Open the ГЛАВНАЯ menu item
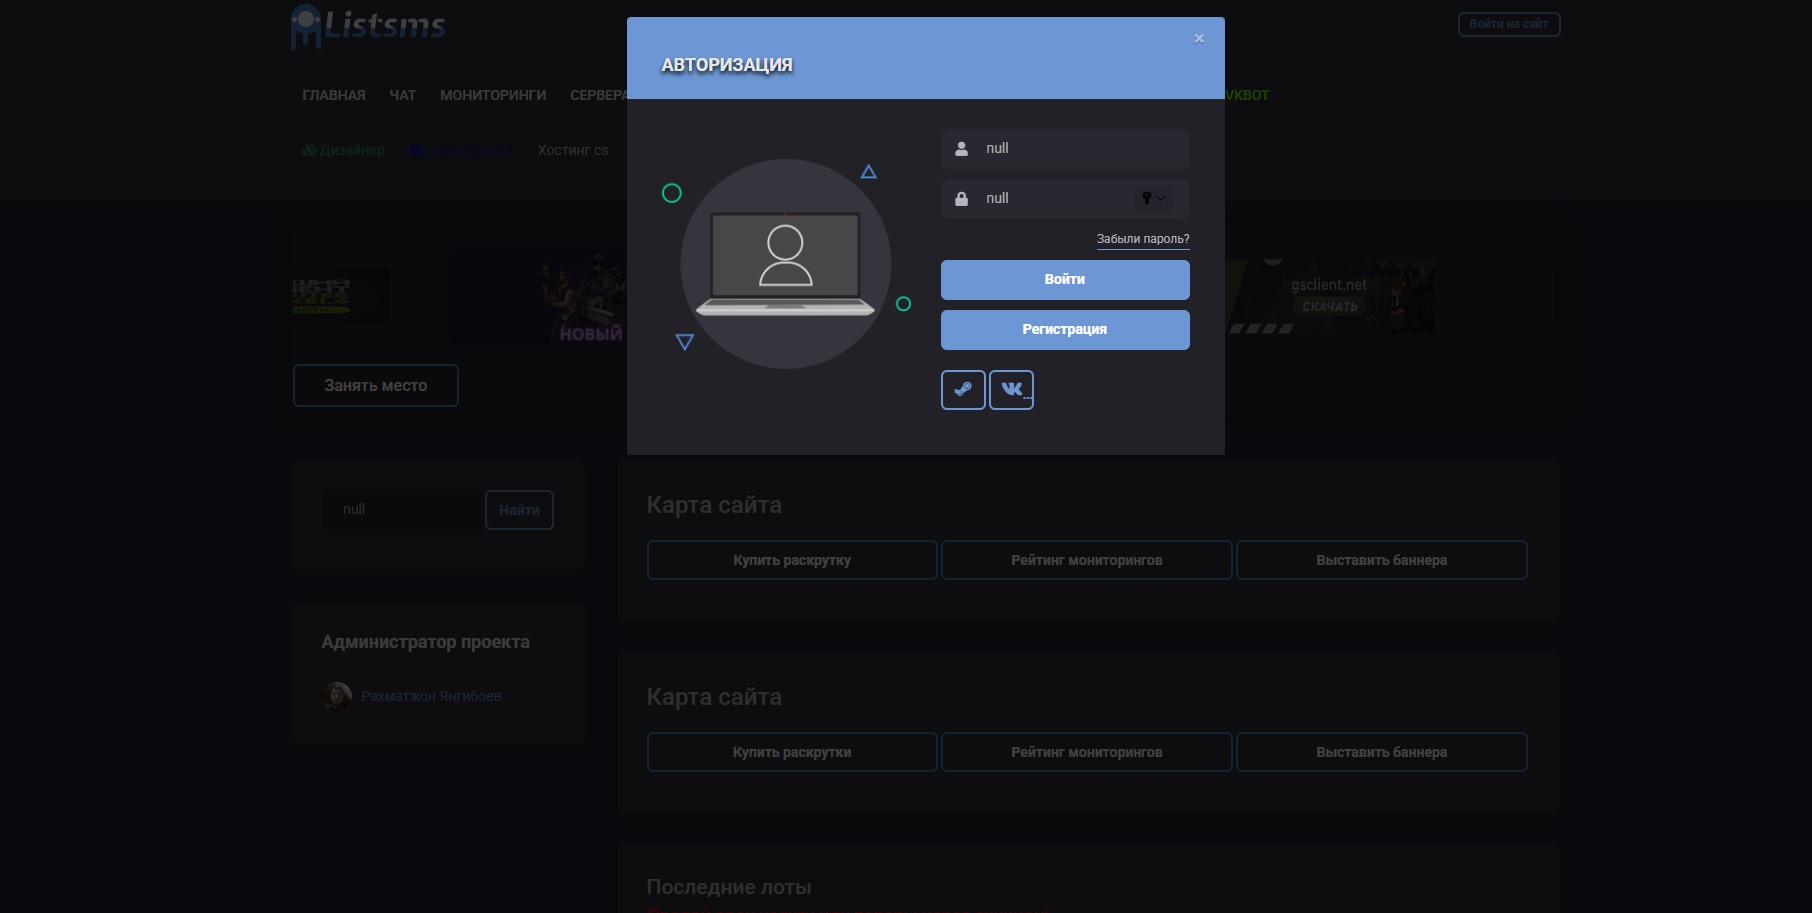Viewport: 1812px width, 913px height. click(x=334, y=95)
